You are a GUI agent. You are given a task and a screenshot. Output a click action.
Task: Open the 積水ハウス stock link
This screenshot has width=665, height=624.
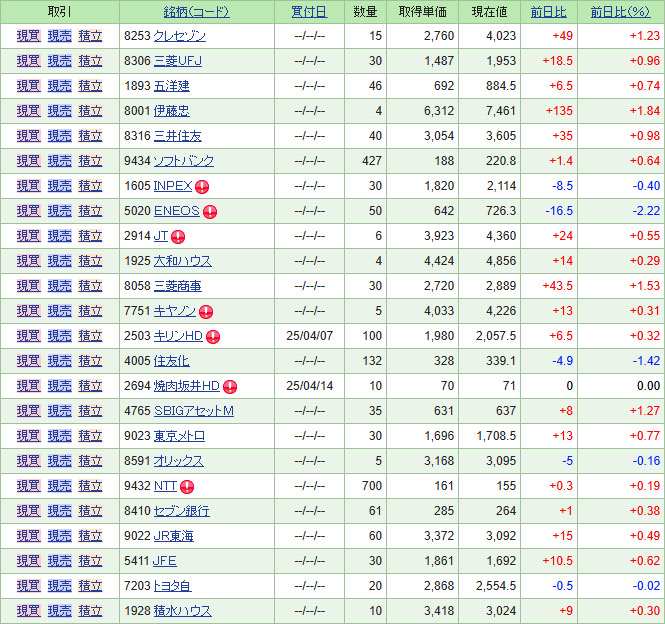[x=182, y=611]
